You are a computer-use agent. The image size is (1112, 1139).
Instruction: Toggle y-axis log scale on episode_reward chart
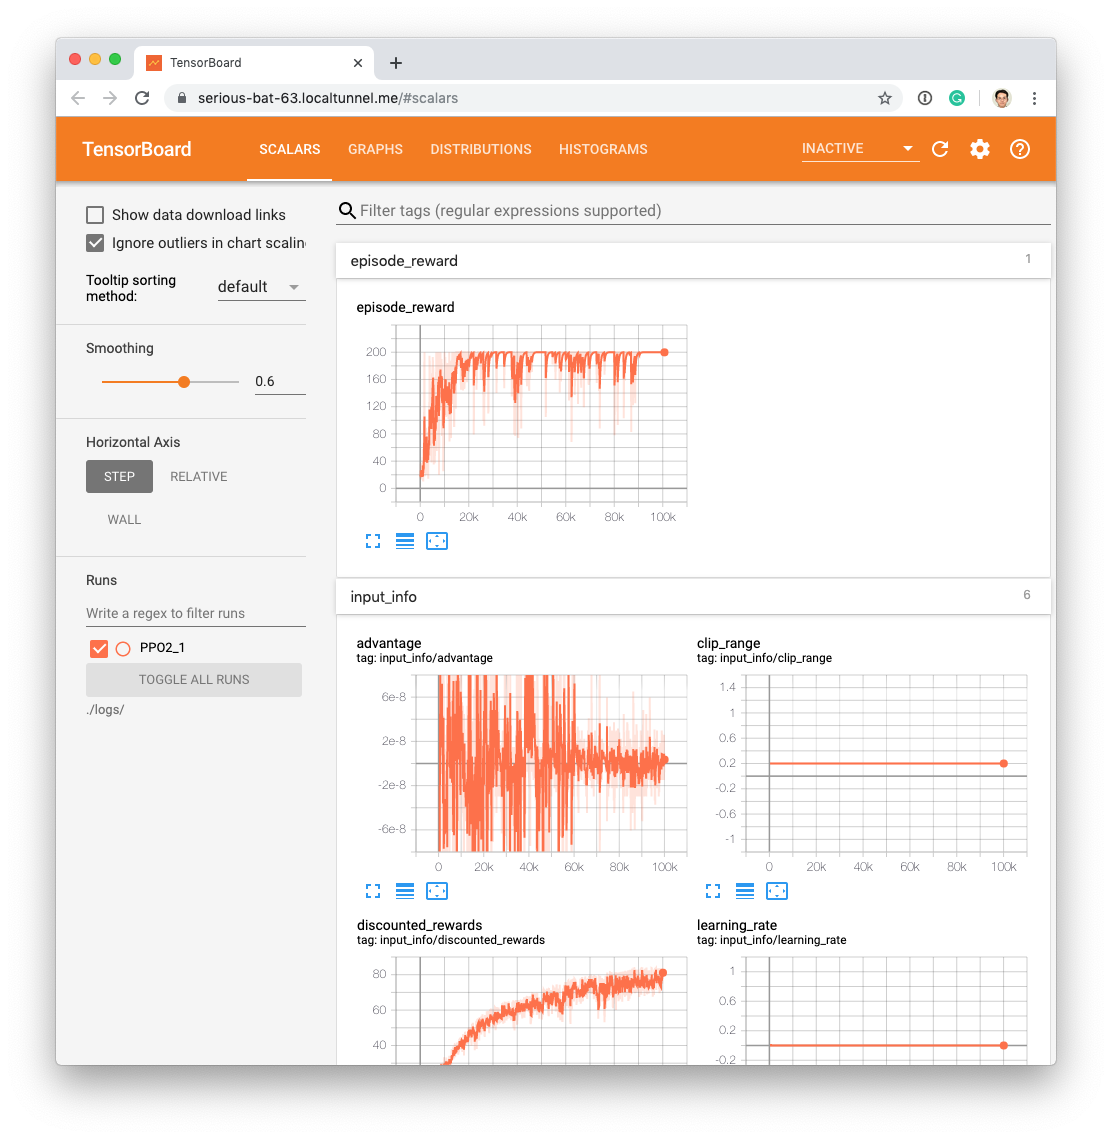point(405,541)
